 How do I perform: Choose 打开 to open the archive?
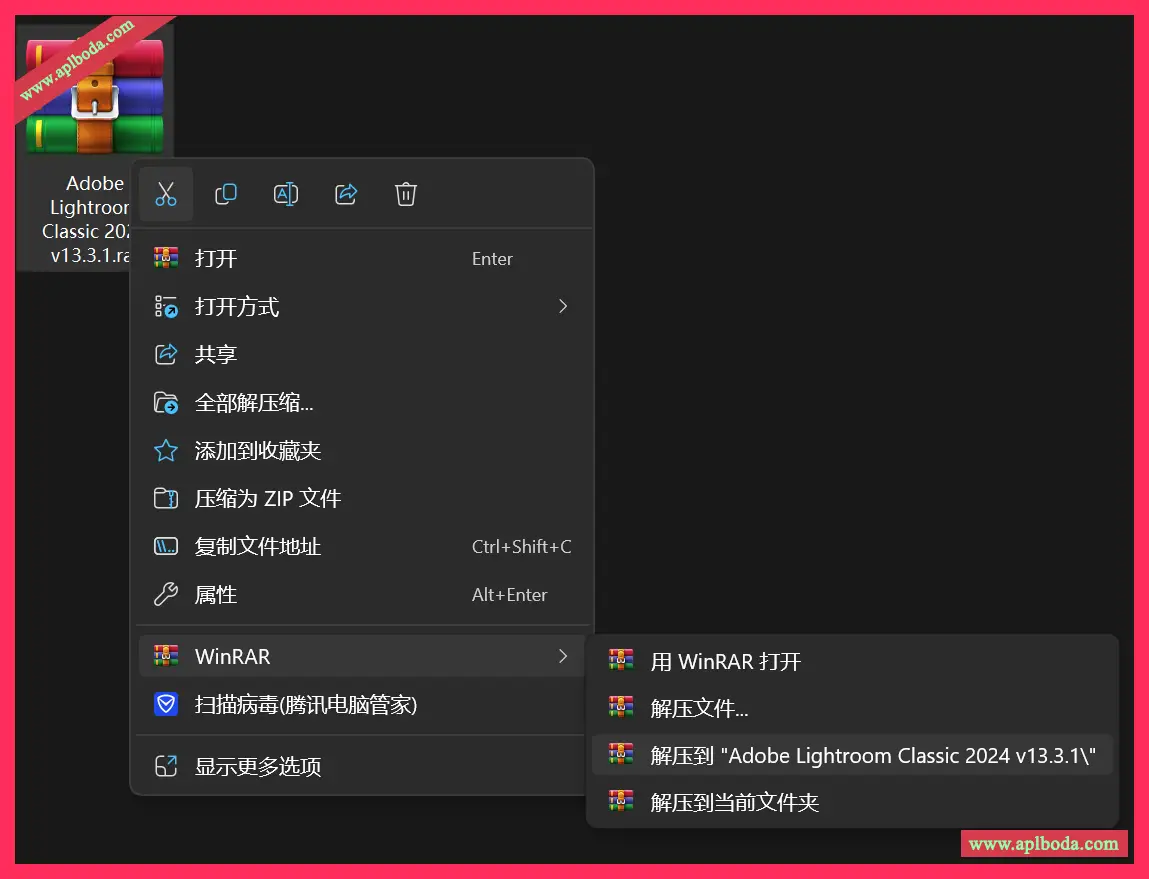click(216, 259)
